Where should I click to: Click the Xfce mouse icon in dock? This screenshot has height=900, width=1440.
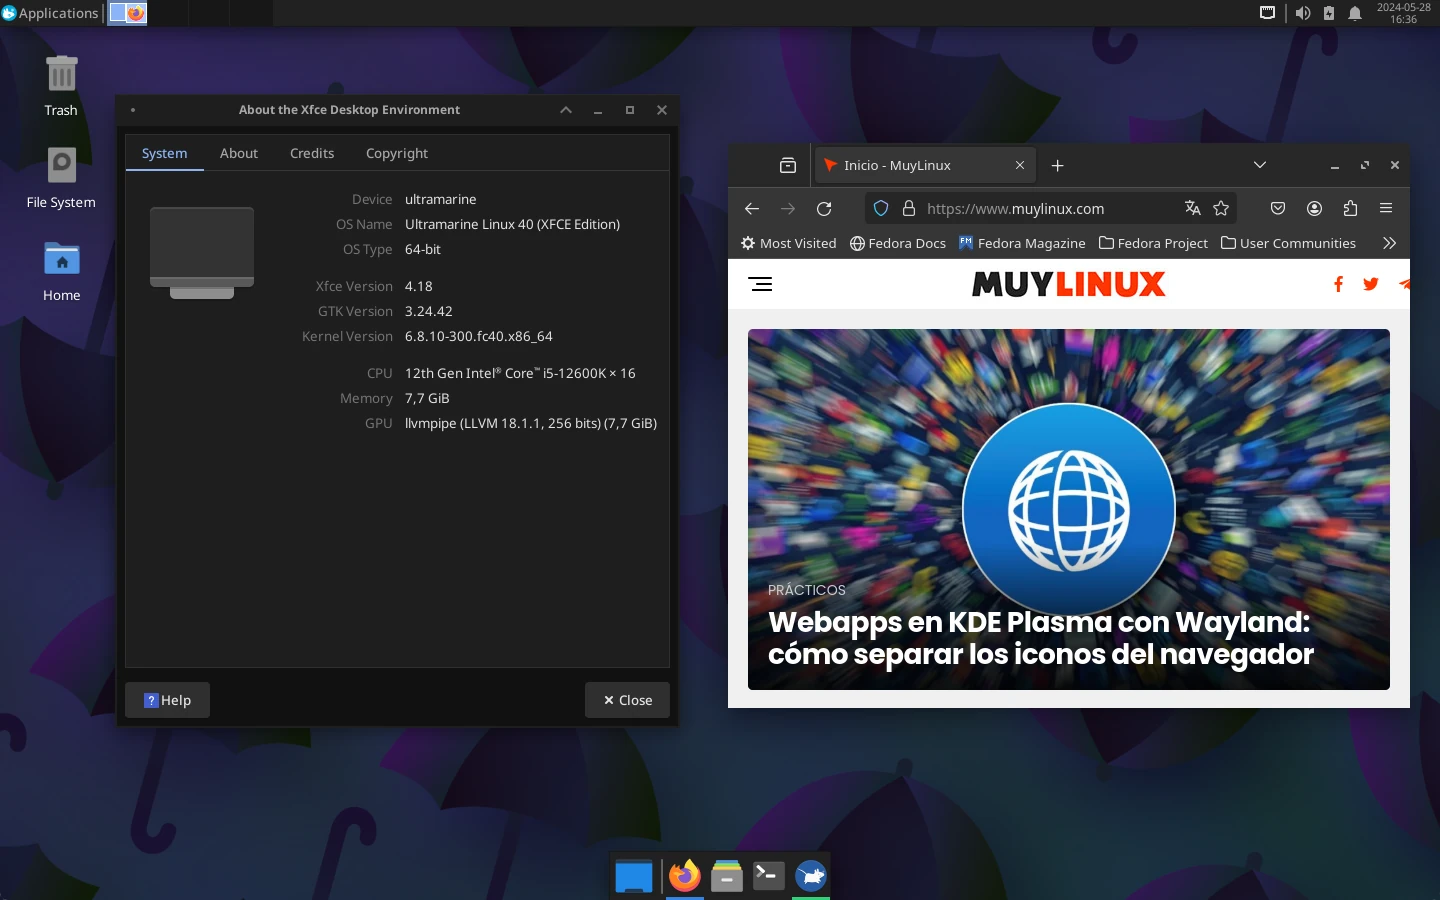pyautogui.click(x=811, y=876)
